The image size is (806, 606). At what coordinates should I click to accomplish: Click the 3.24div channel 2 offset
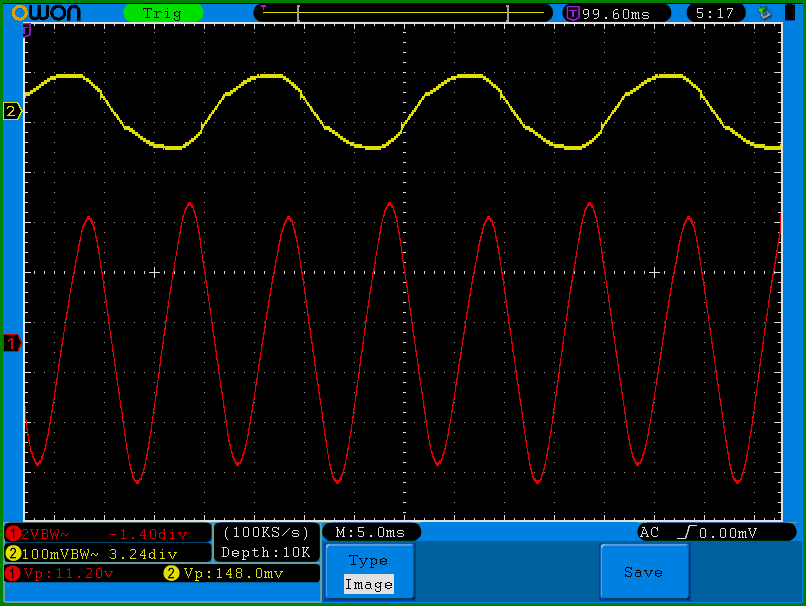[x=143, y=554]
